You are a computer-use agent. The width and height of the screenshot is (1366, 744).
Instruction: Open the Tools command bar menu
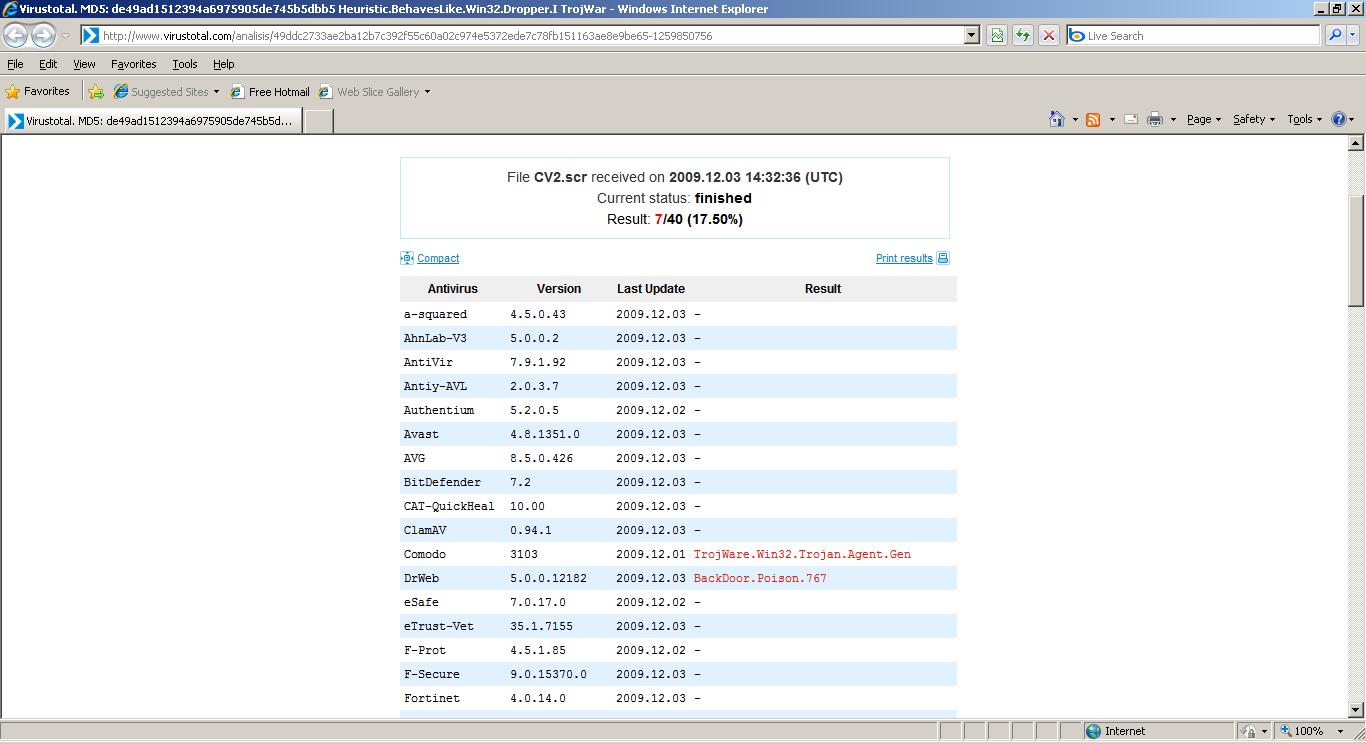(1305, 119)
